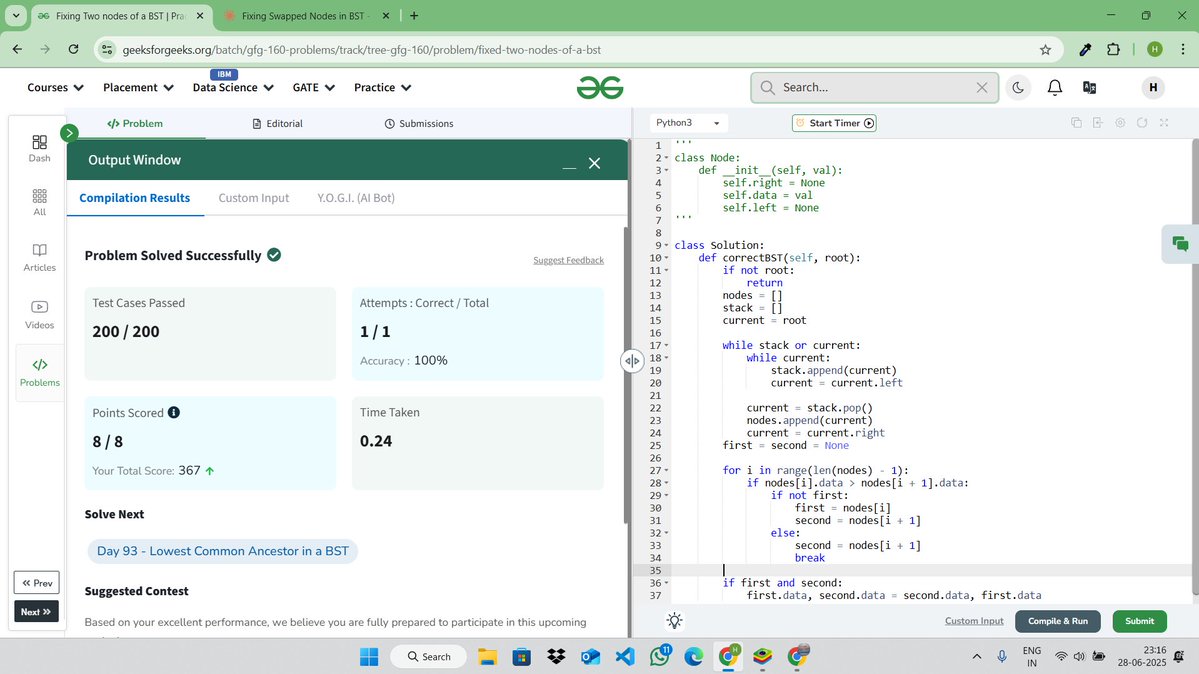Collapse code fold at line 9
The width and height of the screenshot is (1199, 674).
[x=666, y=246]
